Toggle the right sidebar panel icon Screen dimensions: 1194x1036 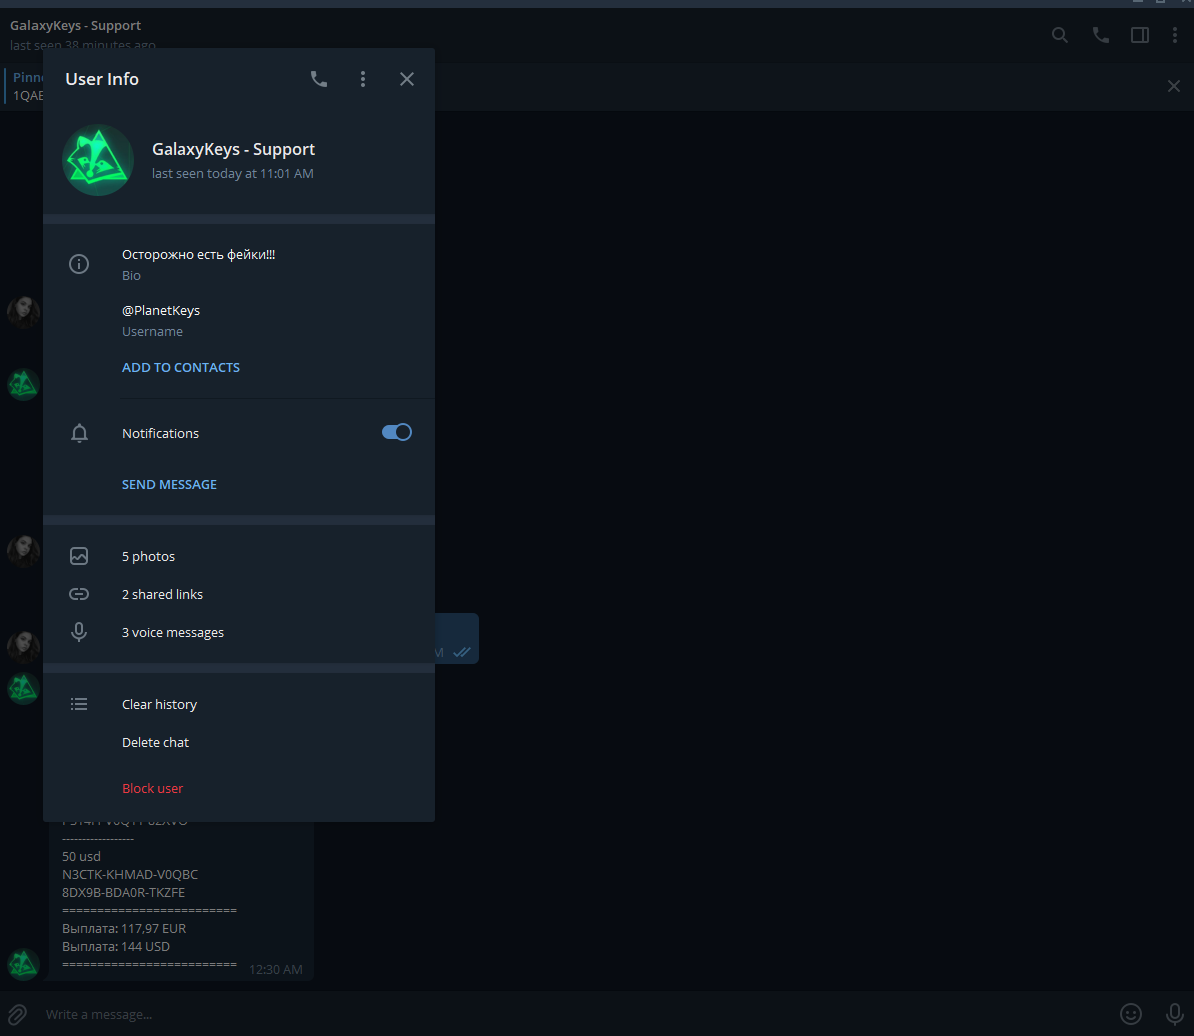pos(1140,35)
